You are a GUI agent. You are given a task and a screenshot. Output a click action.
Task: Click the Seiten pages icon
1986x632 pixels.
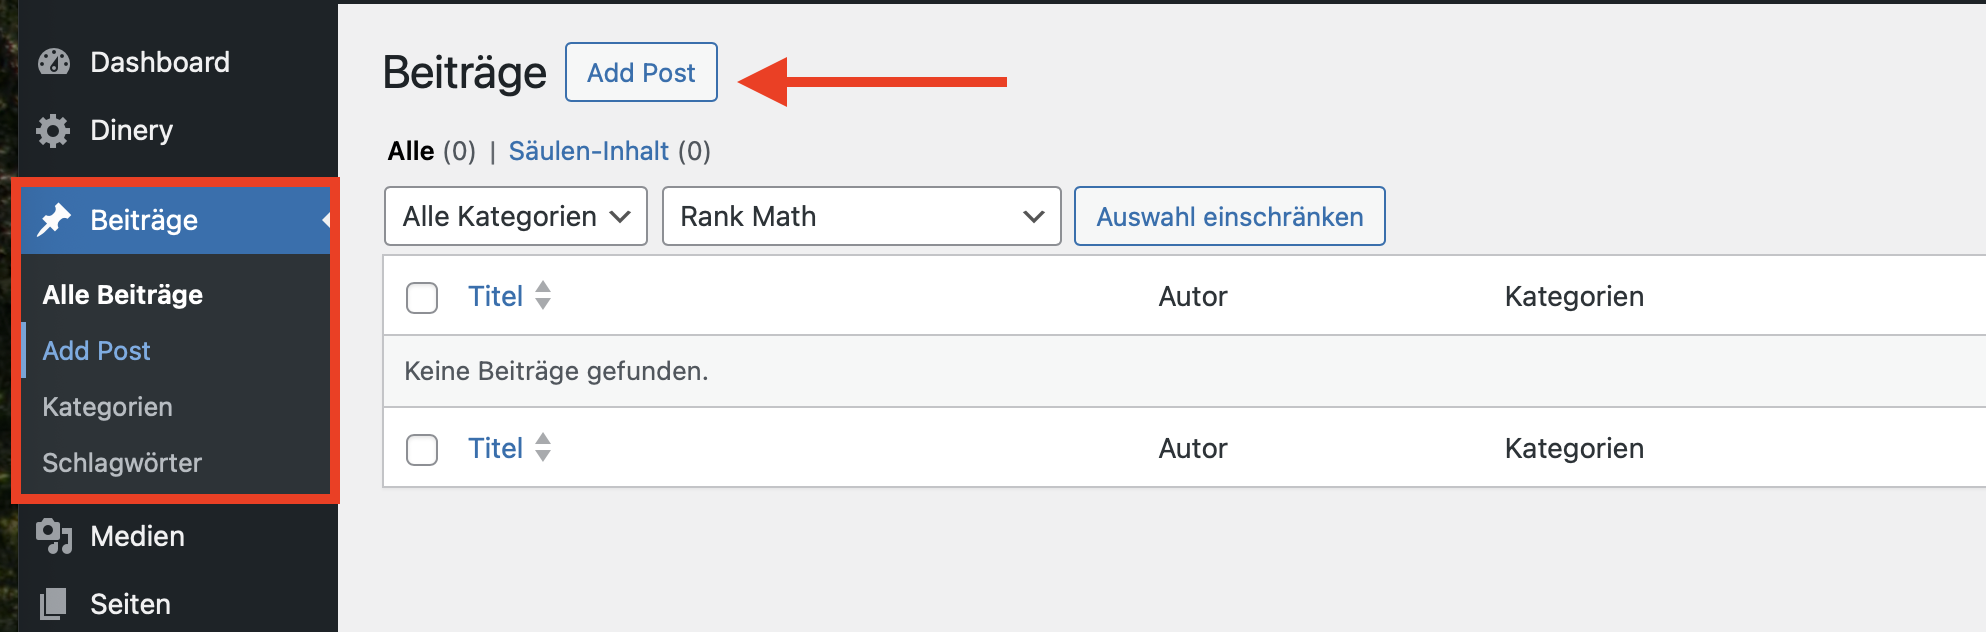[x=53, y=604]
